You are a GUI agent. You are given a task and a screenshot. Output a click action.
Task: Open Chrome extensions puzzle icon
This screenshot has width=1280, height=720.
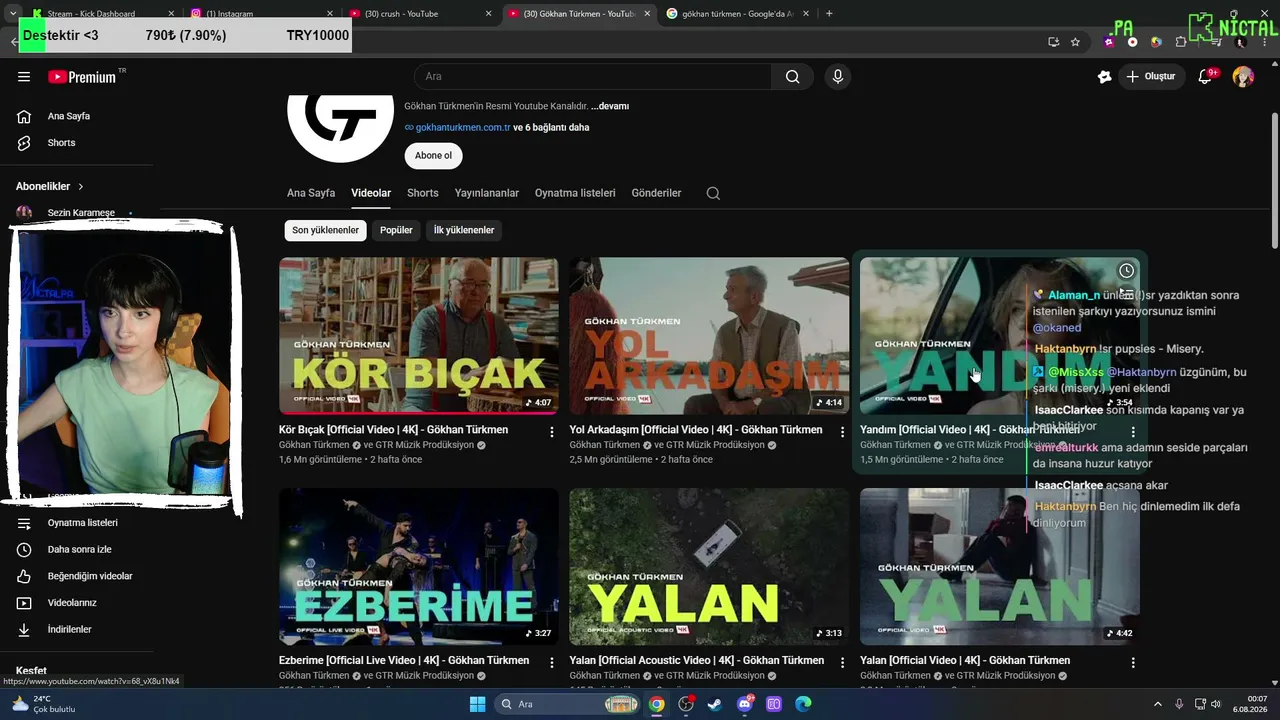pyautogui.click(x=1181, y=42)
